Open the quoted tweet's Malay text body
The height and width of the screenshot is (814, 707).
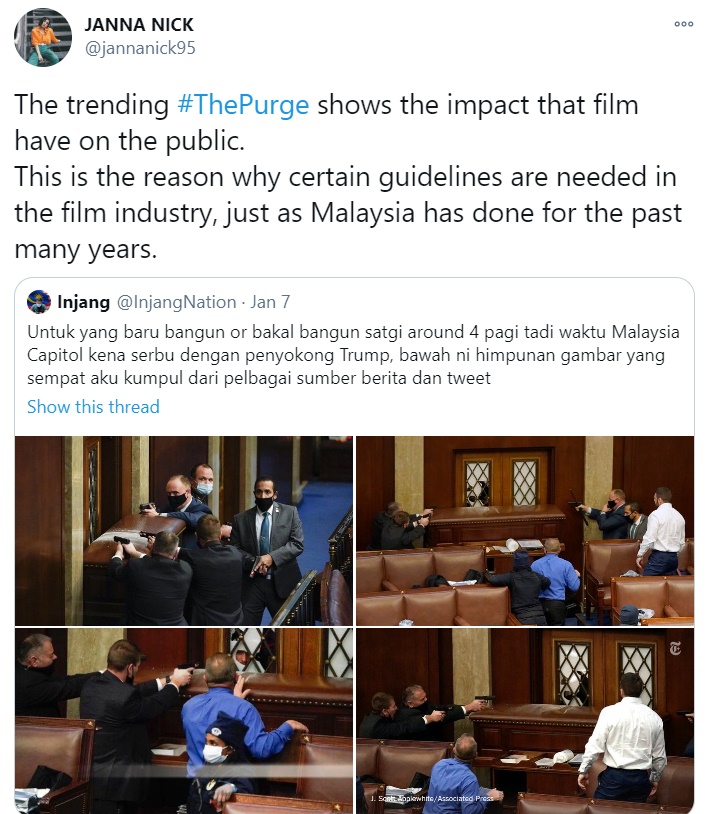pyautogui.click(x=353, y=355)
